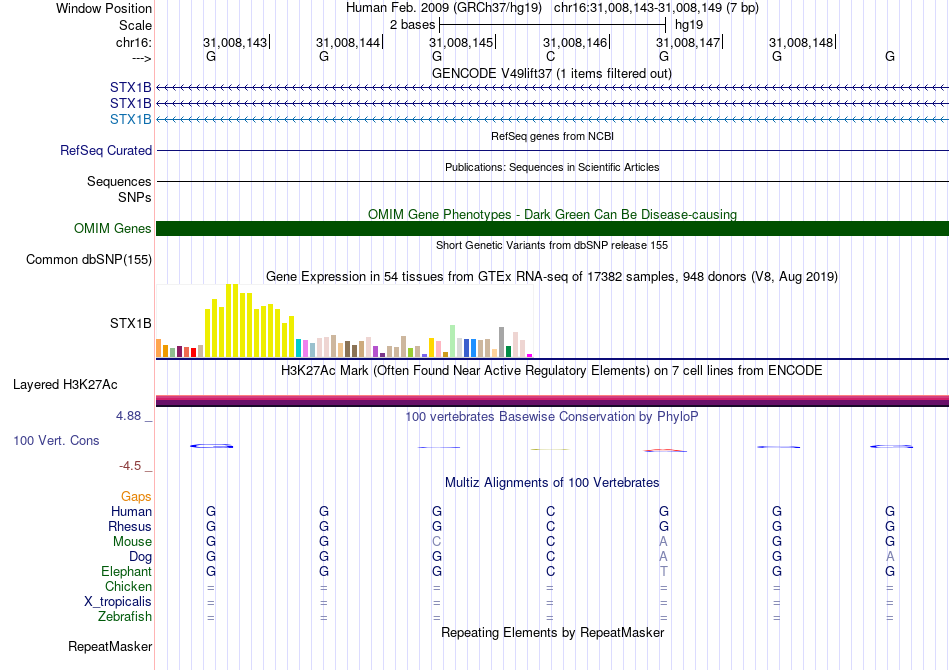The height and width of the screenshot is (670, 950).
Task: Click the Human species label
Action: [131, 511]
